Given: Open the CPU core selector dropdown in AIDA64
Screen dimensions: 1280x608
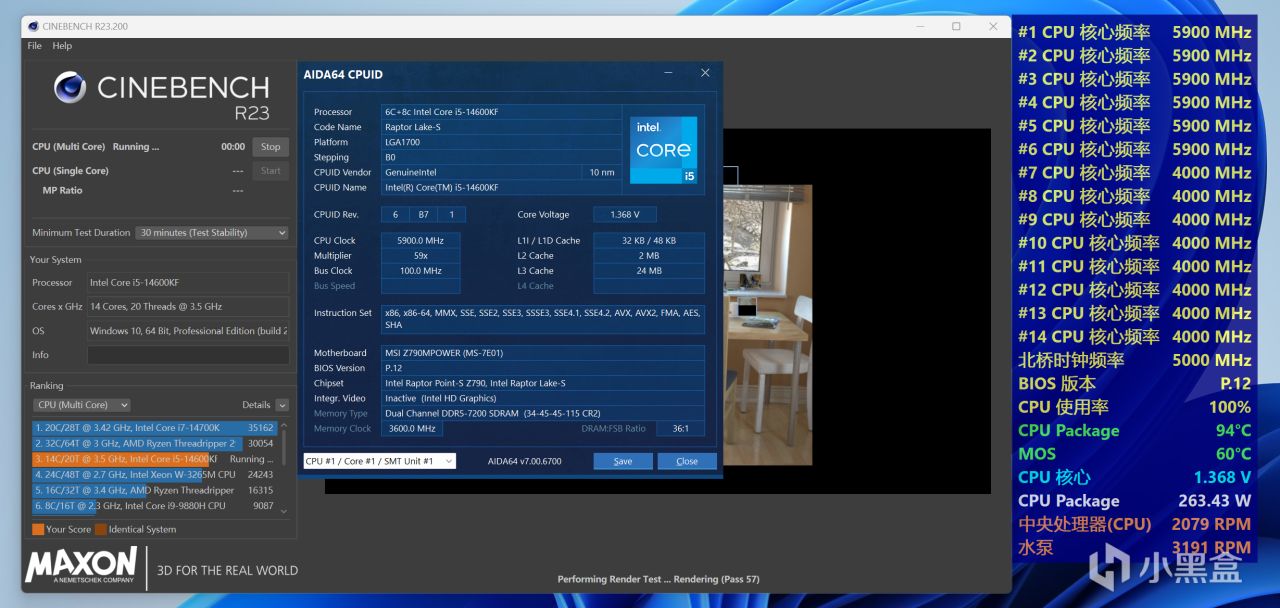Looking at the screenshot, I should point(380,461).
